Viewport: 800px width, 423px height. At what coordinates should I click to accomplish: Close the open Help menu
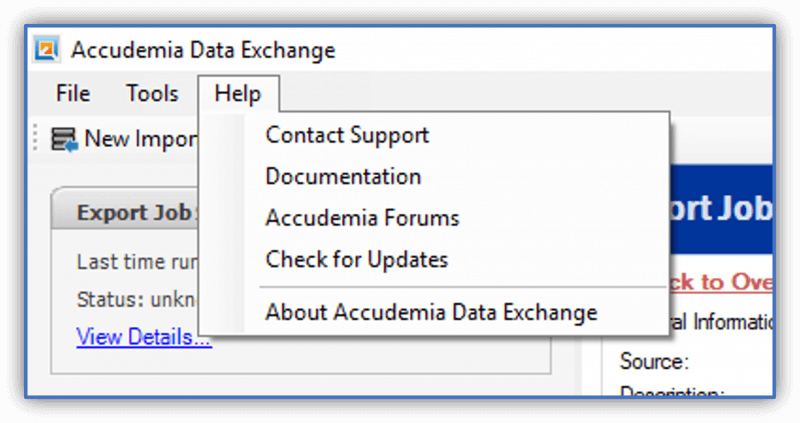click(238, 94)
